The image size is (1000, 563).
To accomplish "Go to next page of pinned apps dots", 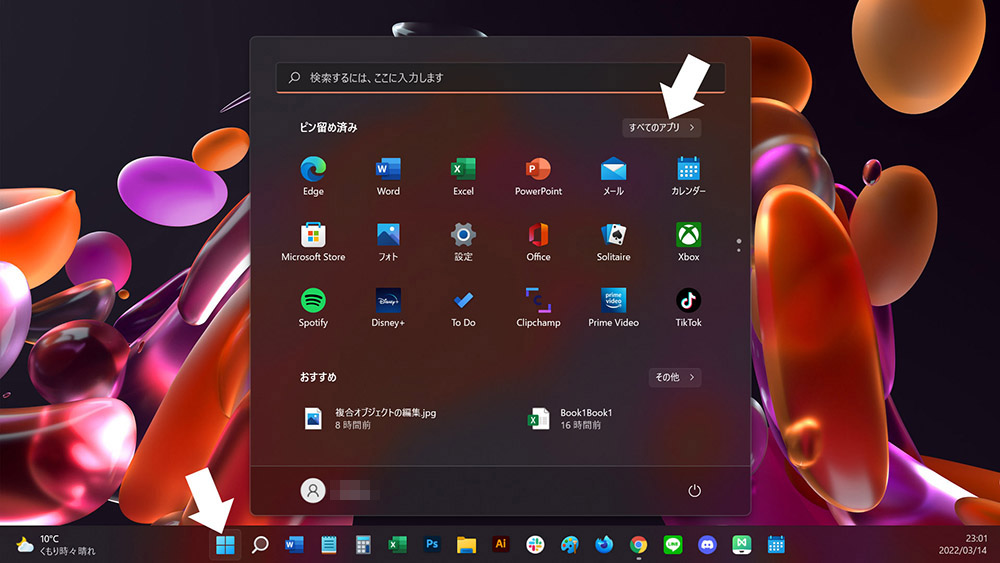I will point(739,250).
